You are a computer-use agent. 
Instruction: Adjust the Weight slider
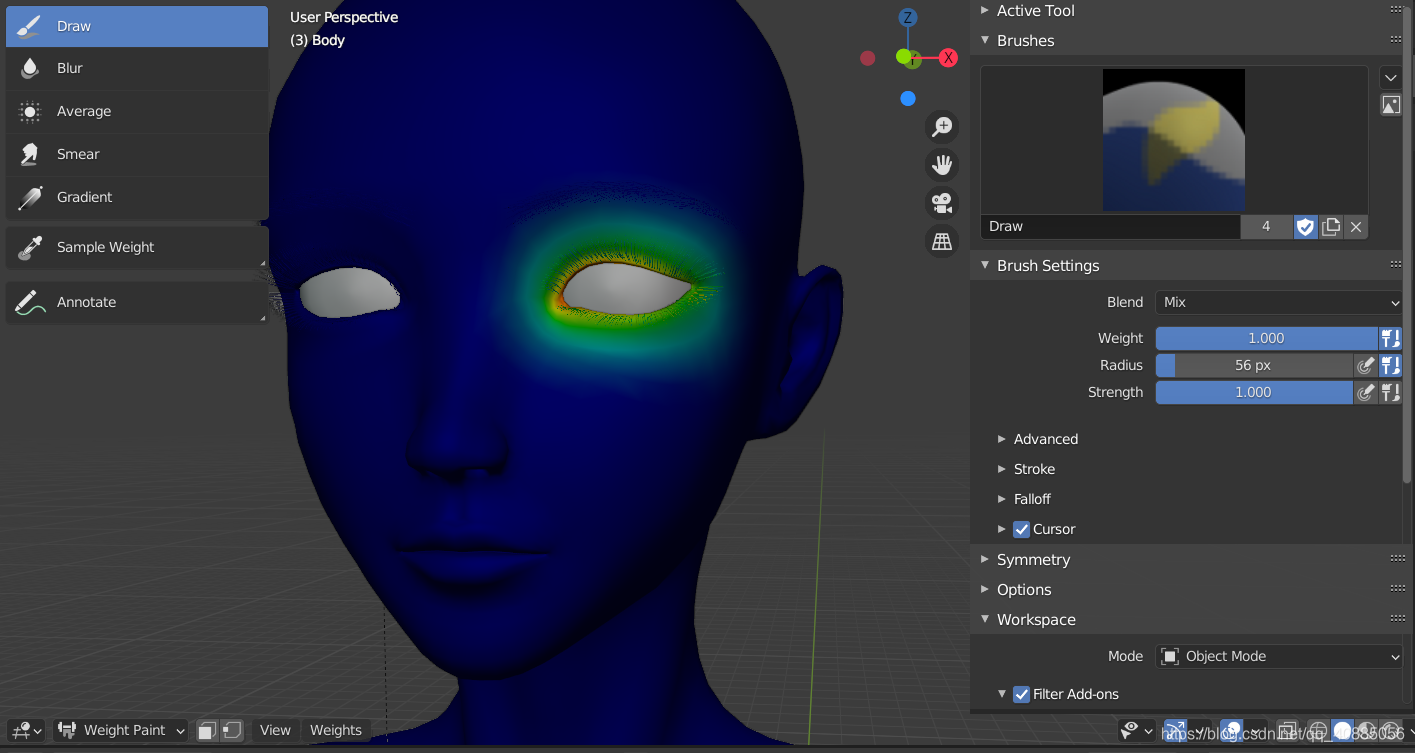tap(1266, 338)
